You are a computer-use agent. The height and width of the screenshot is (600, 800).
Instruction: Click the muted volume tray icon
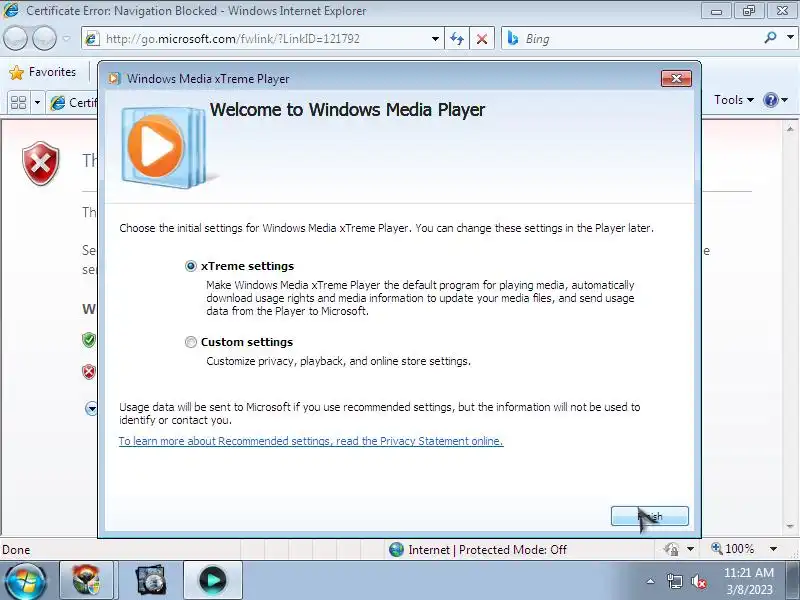(x=698, y=581)
